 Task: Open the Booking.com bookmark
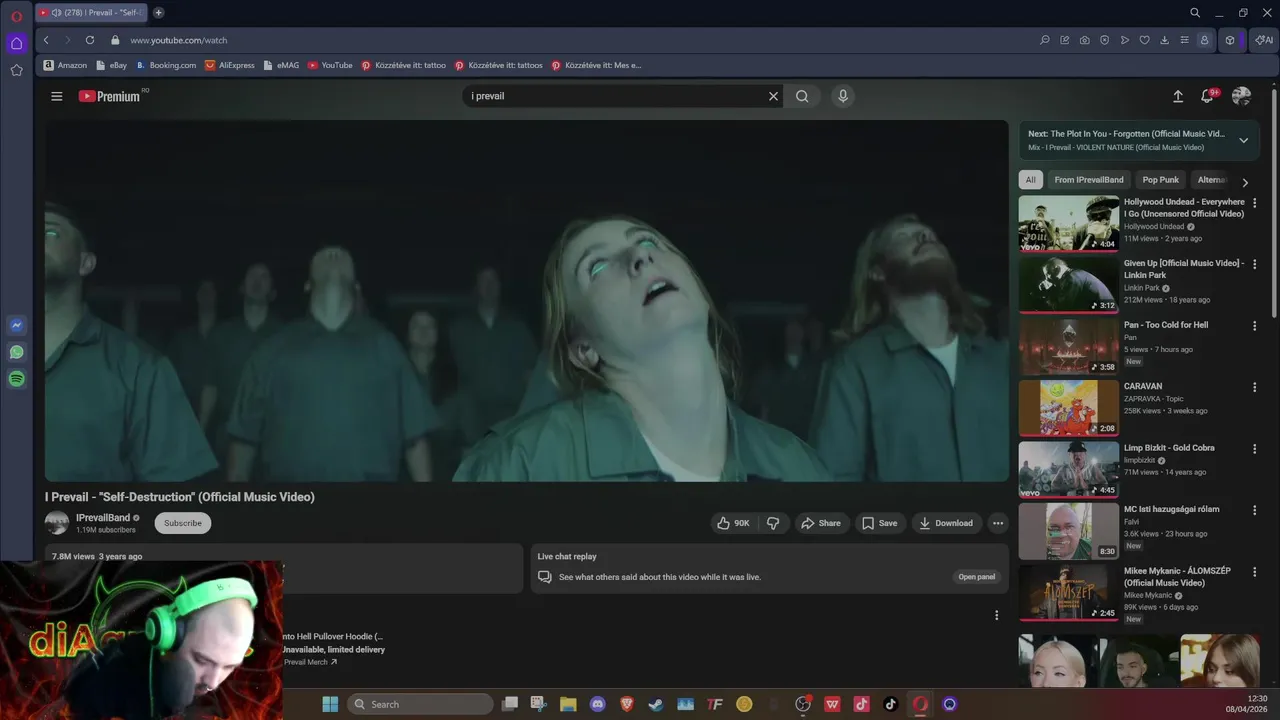(165, 65)
